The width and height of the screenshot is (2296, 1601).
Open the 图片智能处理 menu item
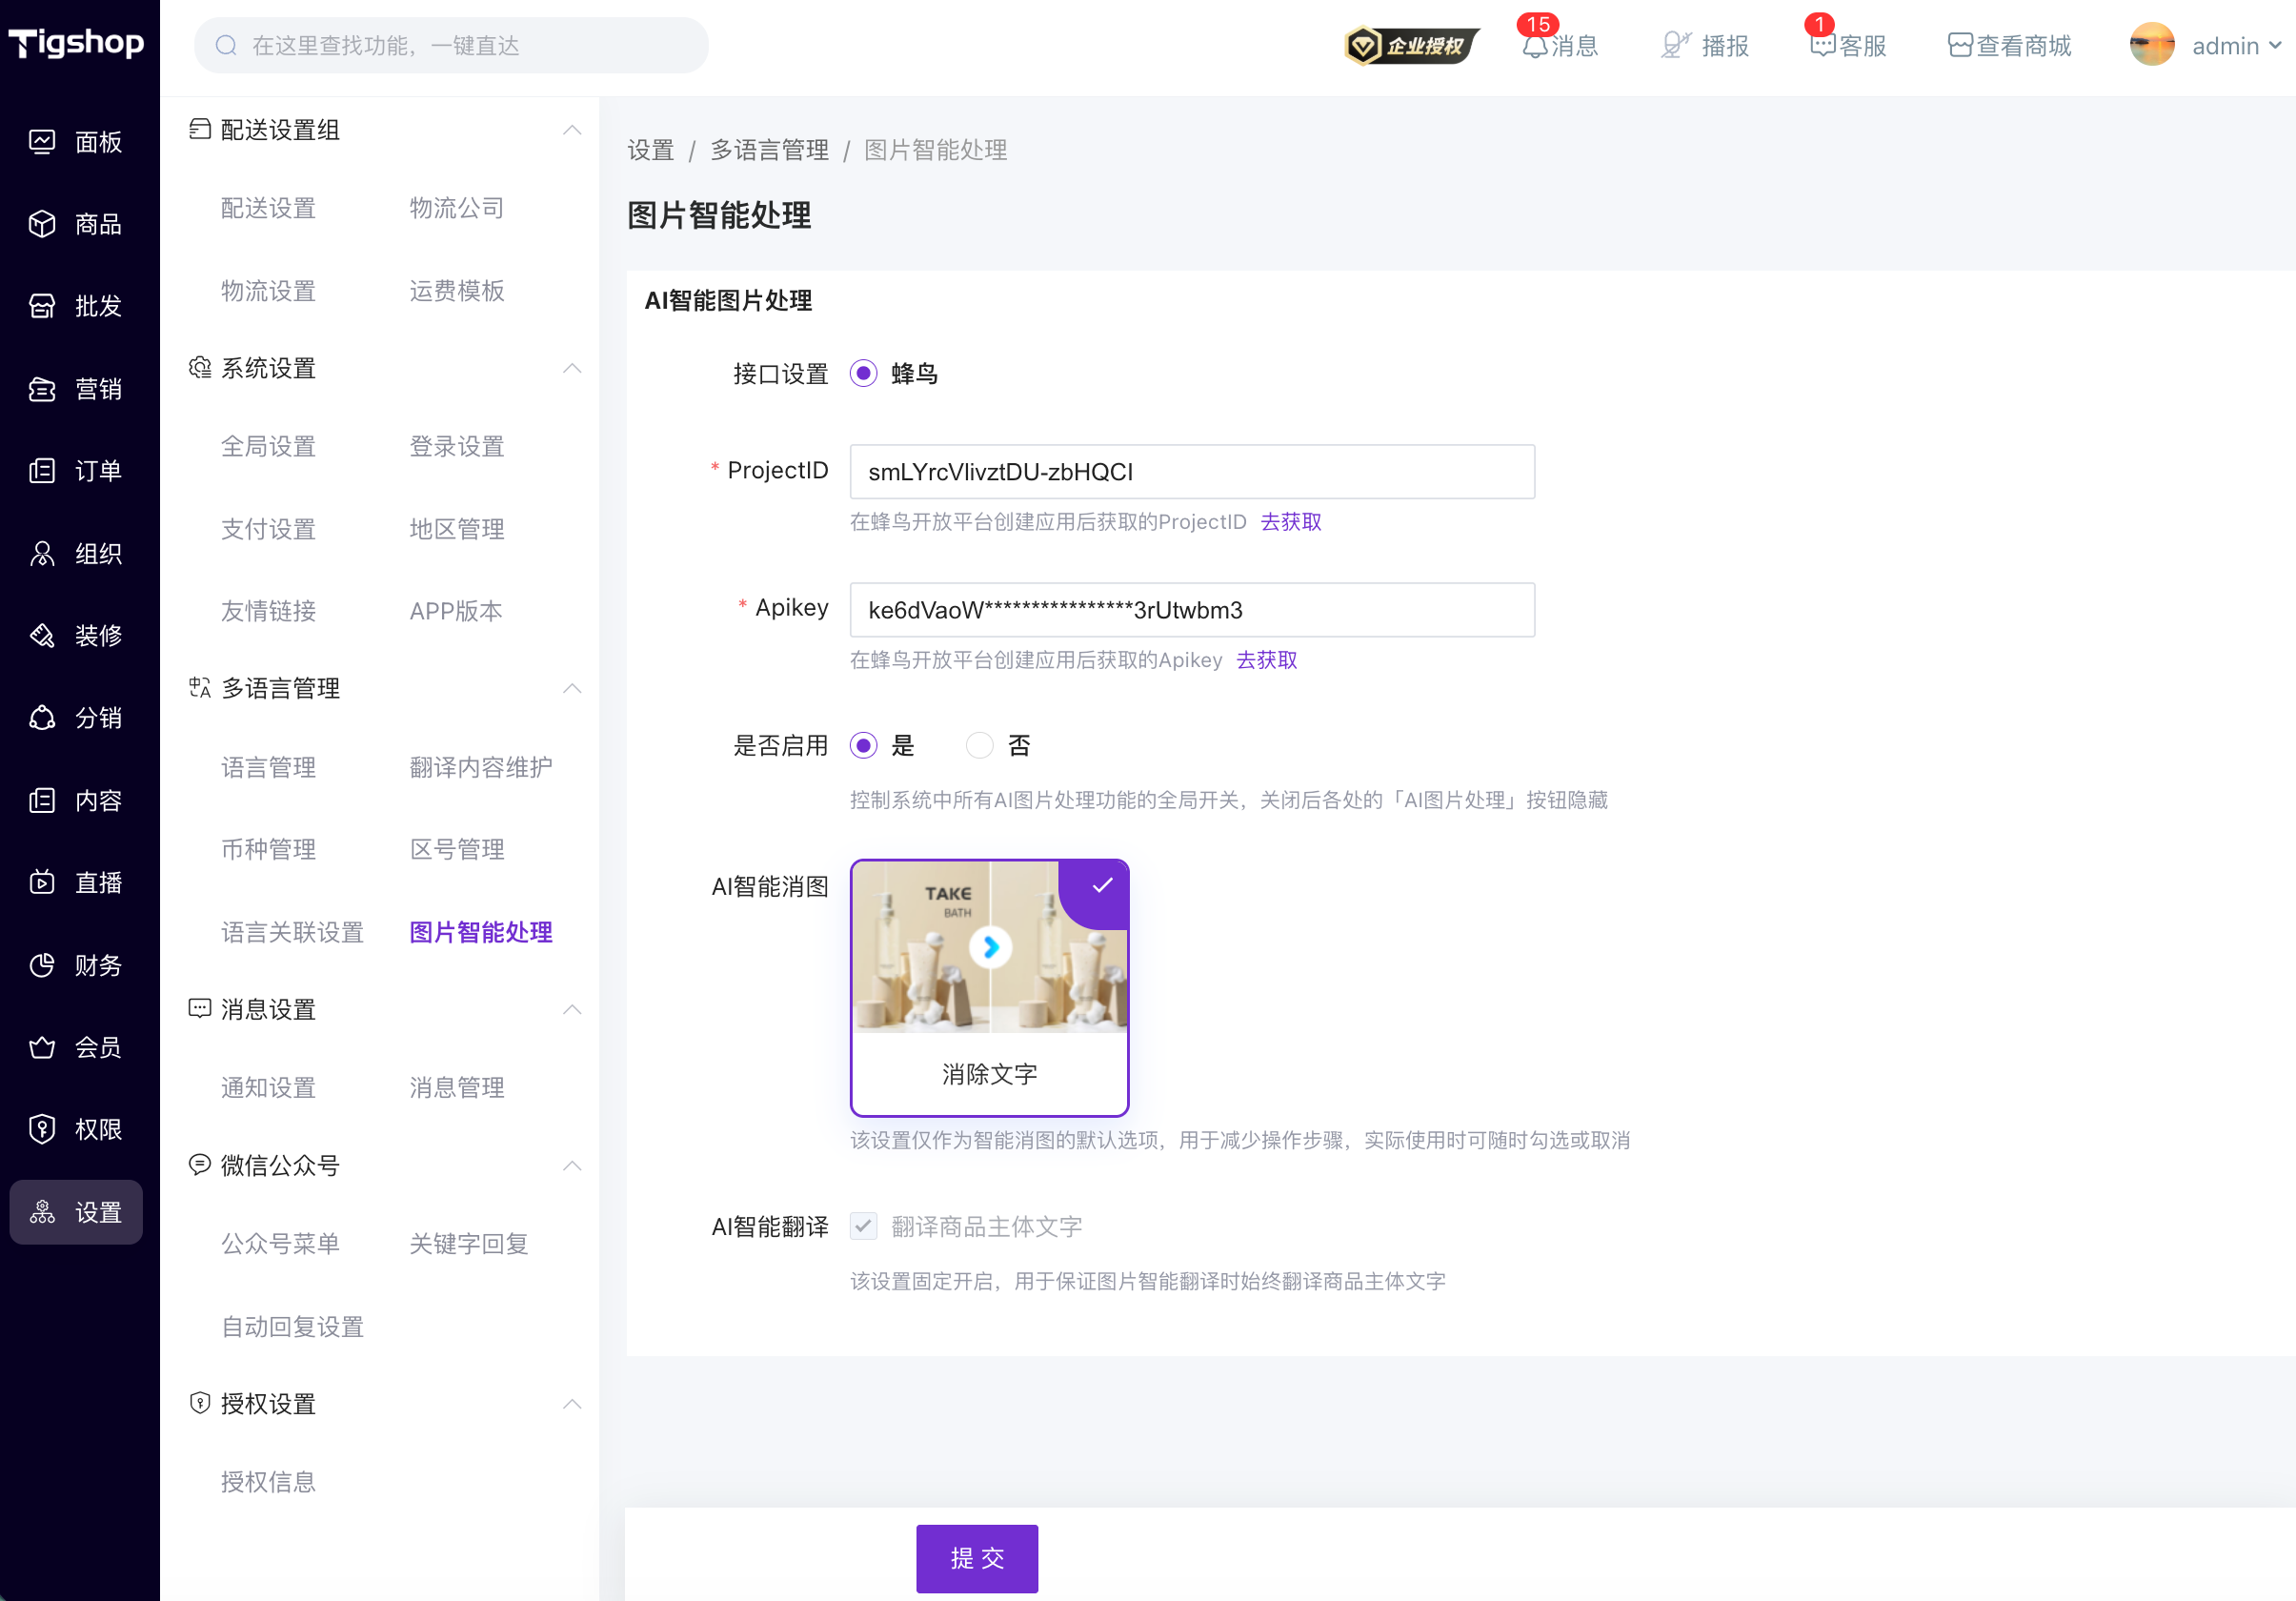[x=481, y=933]
